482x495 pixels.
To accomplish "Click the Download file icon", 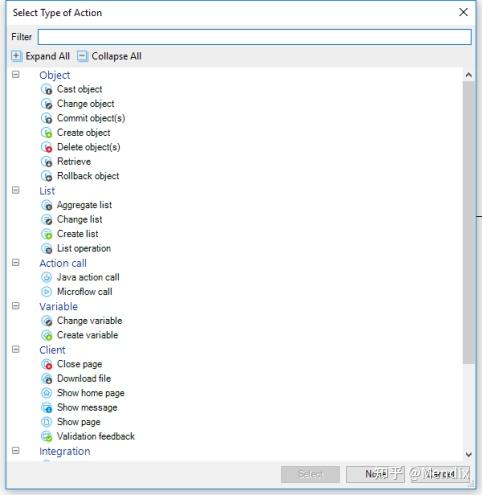I will tap(46, 378).
